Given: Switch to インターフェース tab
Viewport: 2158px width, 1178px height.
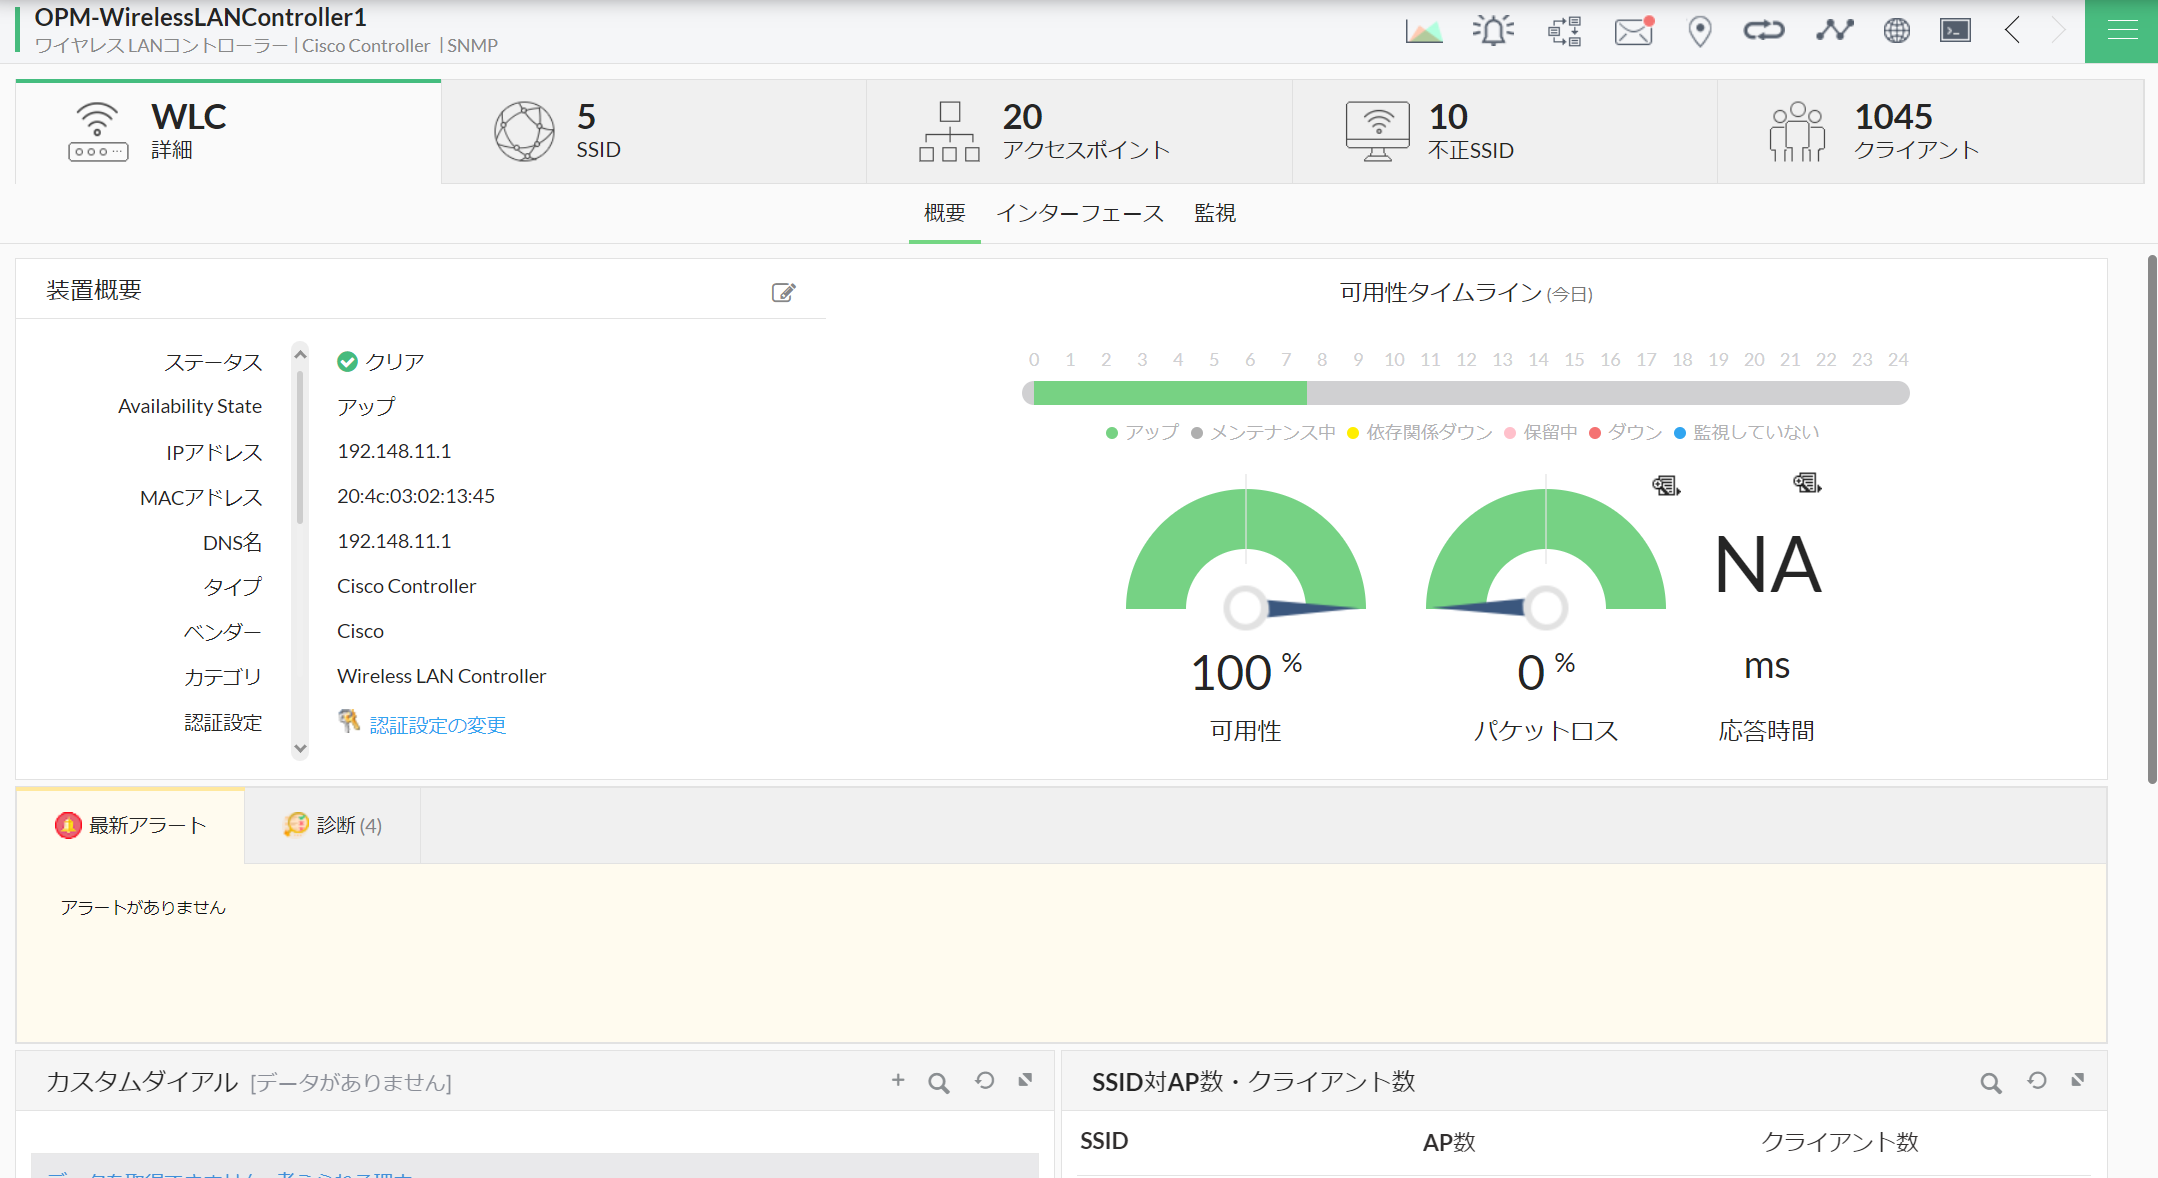Looking at the screenshot, I should click(x=1080, y=213).
